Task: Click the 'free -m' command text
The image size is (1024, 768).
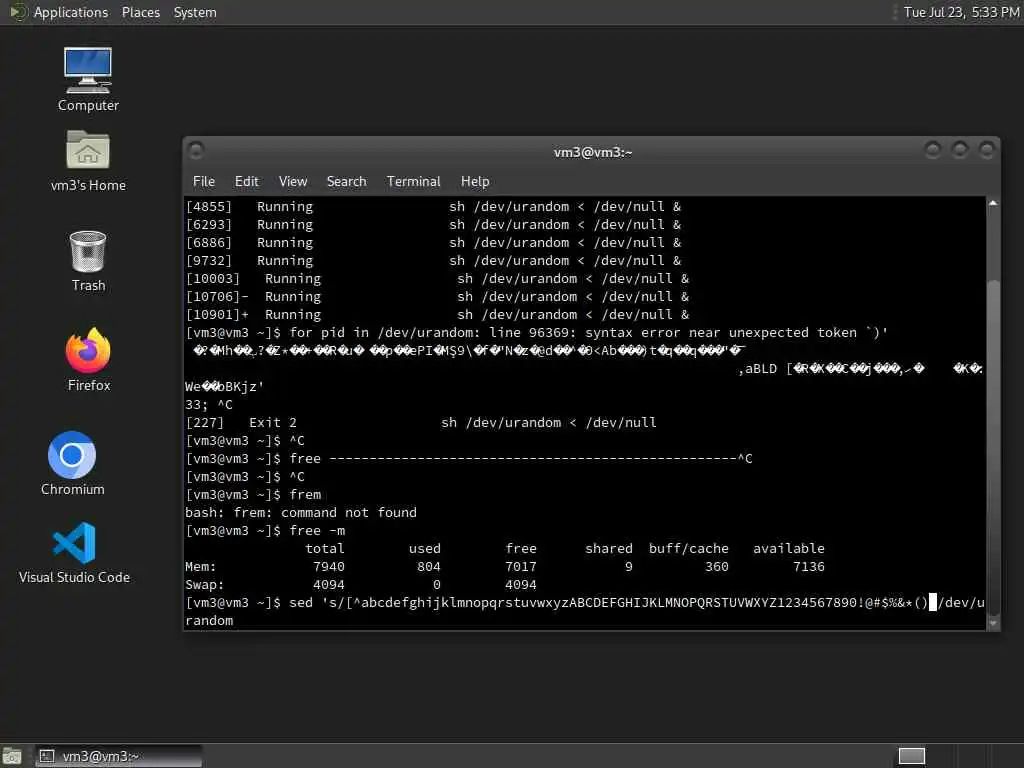Action: (x=317, y=531)
